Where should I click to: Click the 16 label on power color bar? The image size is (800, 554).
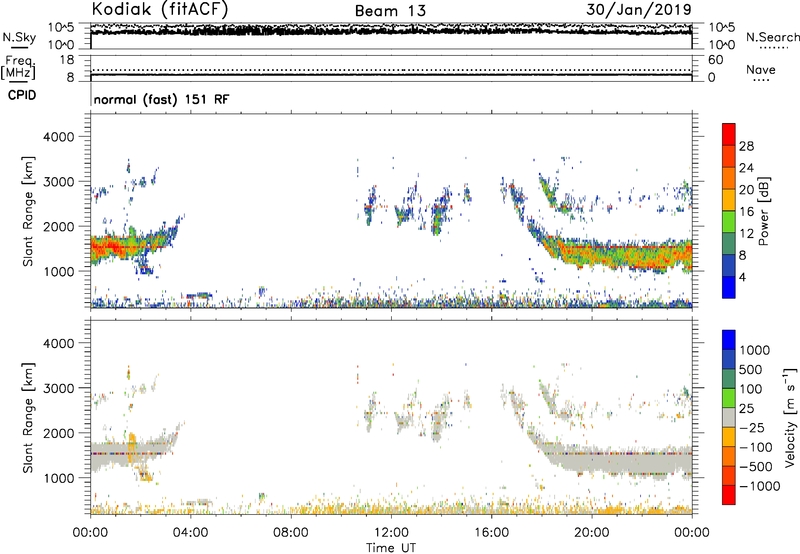pos(746,212)
